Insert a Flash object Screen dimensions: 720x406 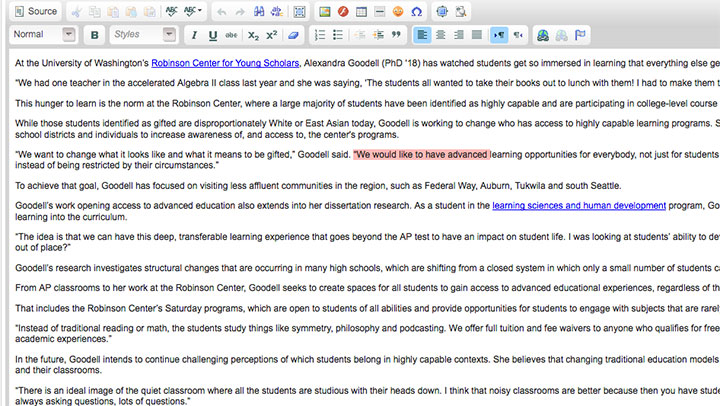[x=343, y=11]
